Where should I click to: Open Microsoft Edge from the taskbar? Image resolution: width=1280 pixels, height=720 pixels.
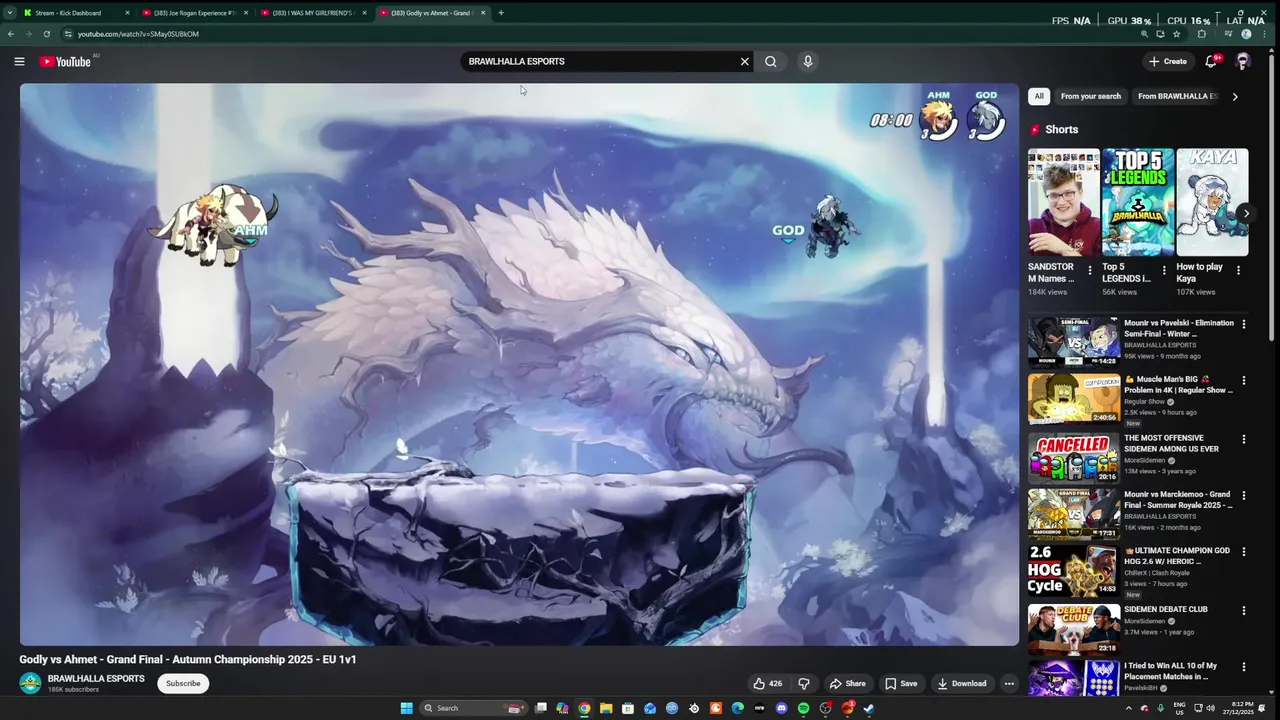738,708
